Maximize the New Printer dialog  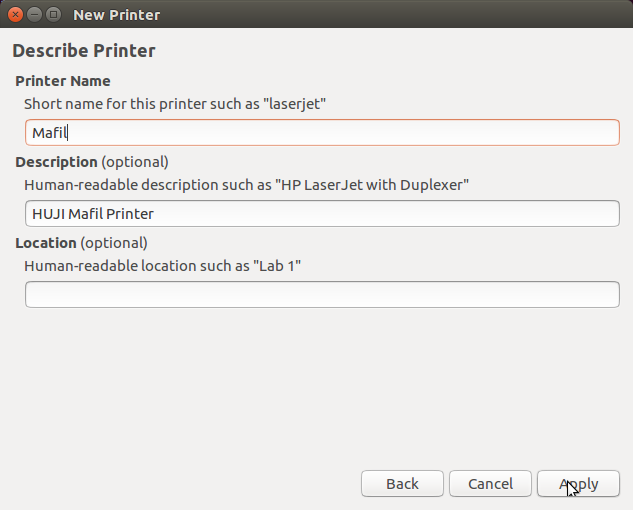(x=53, y=15)
